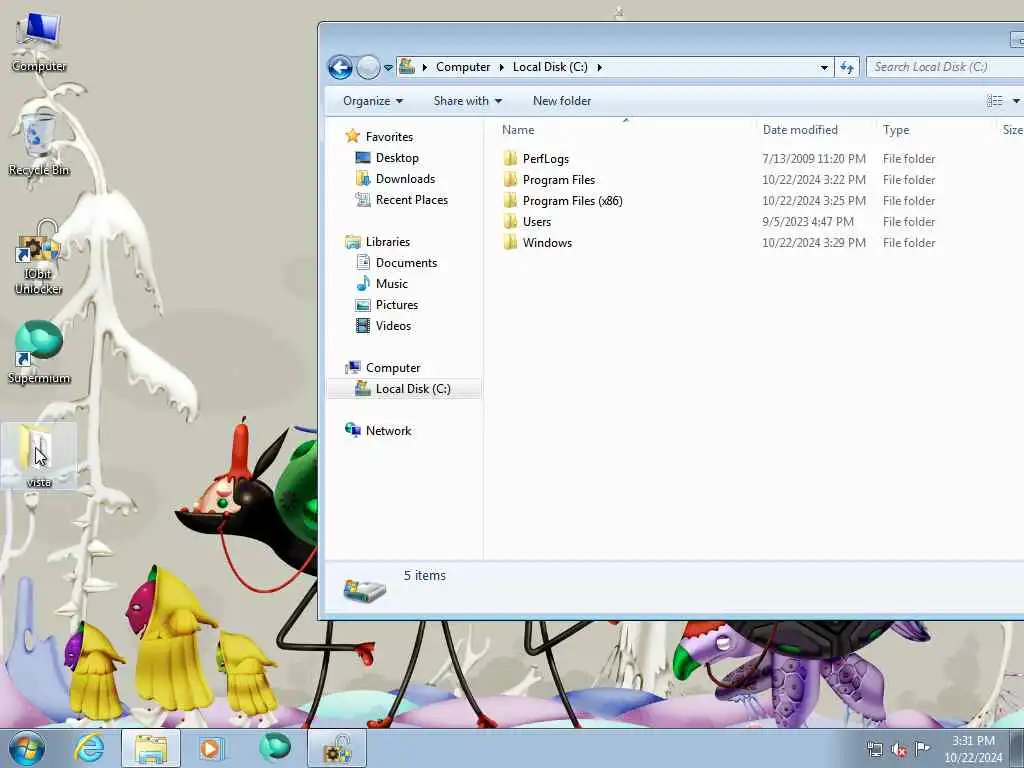Select the Supermium desktop shortcut

(39, 353)
